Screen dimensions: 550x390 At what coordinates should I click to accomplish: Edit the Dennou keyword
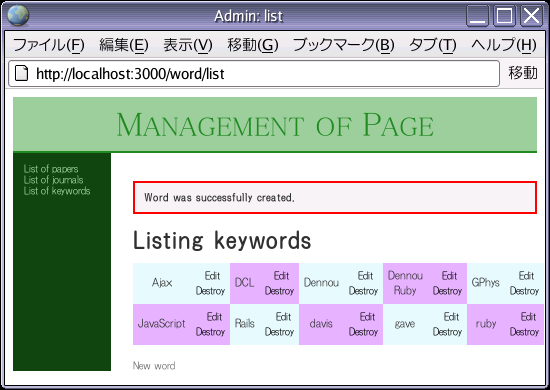click(365, 276)
